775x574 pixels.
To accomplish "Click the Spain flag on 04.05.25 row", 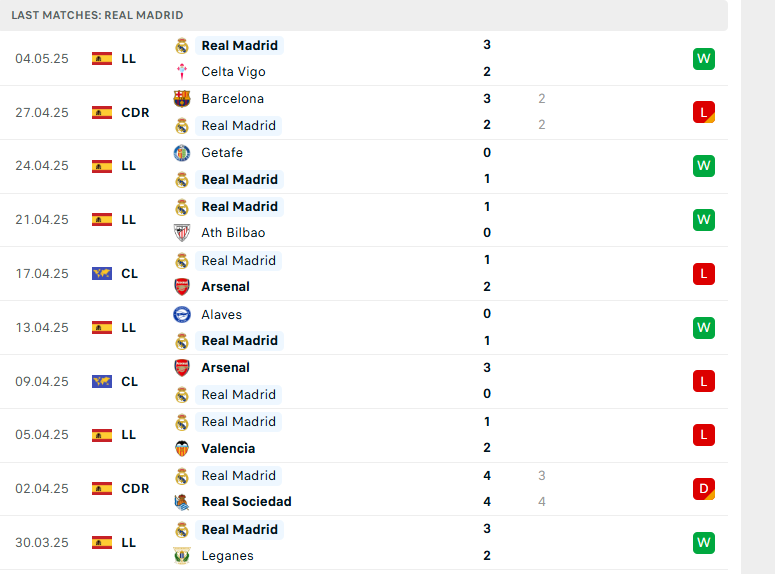I will 102,58.
